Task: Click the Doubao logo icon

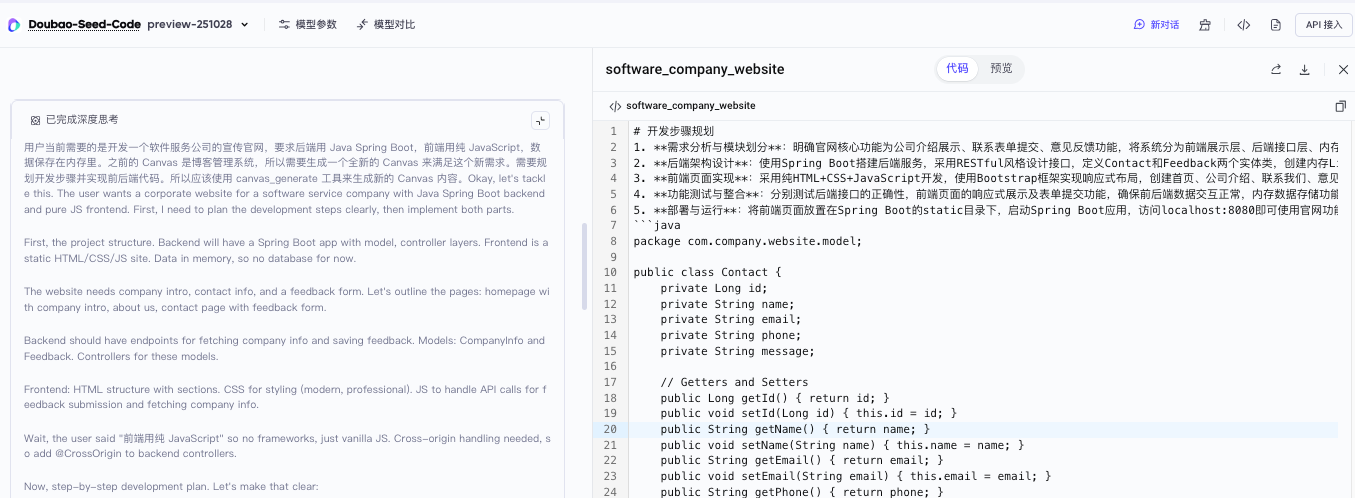Action: point(14,25)
